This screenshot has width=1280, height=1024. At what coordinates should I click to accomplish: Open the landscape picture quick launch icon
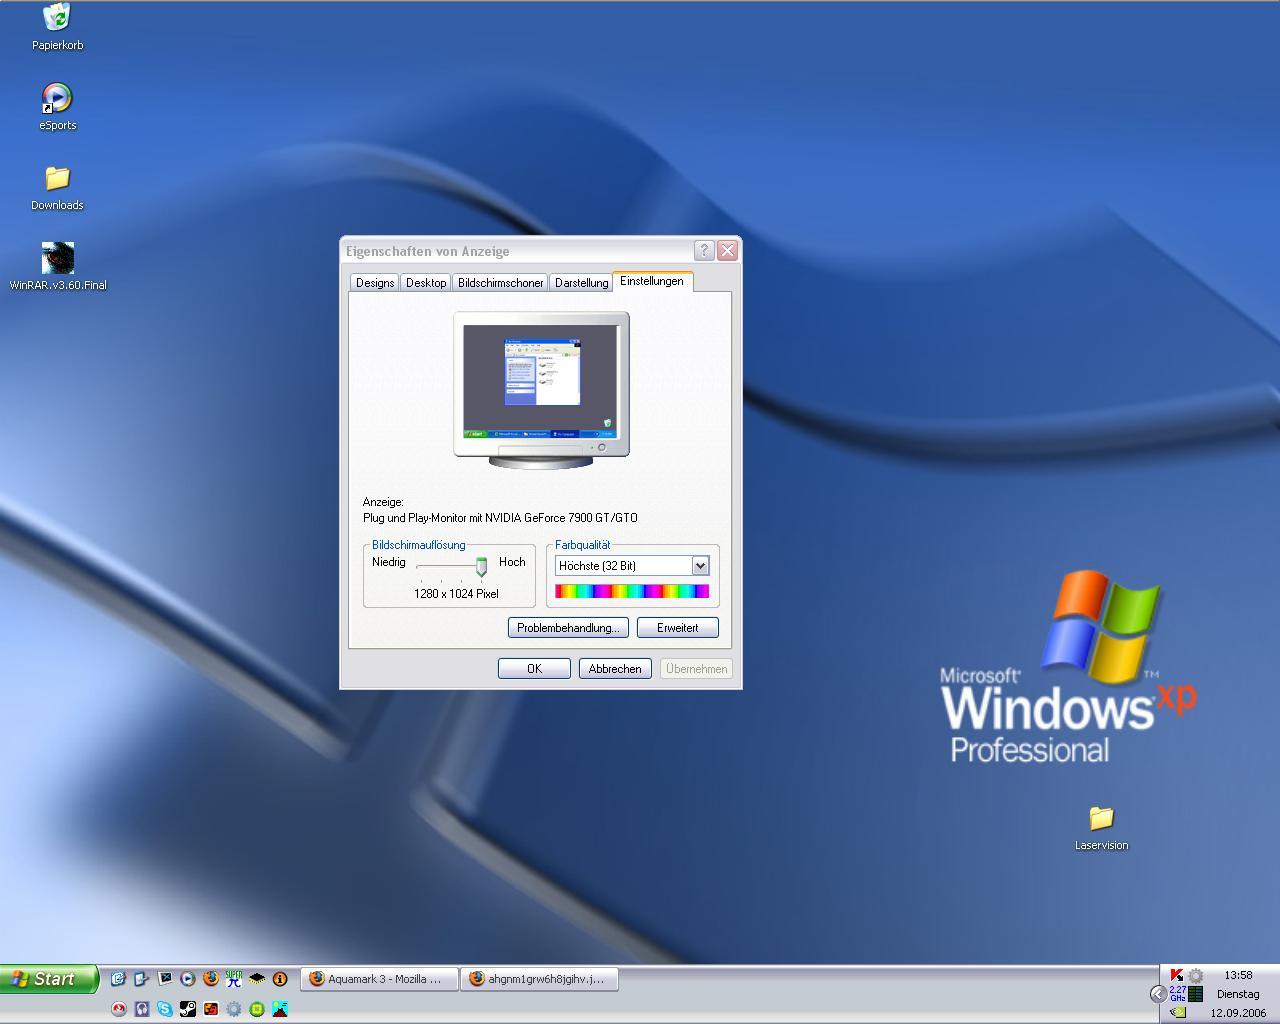point(280,1009)
